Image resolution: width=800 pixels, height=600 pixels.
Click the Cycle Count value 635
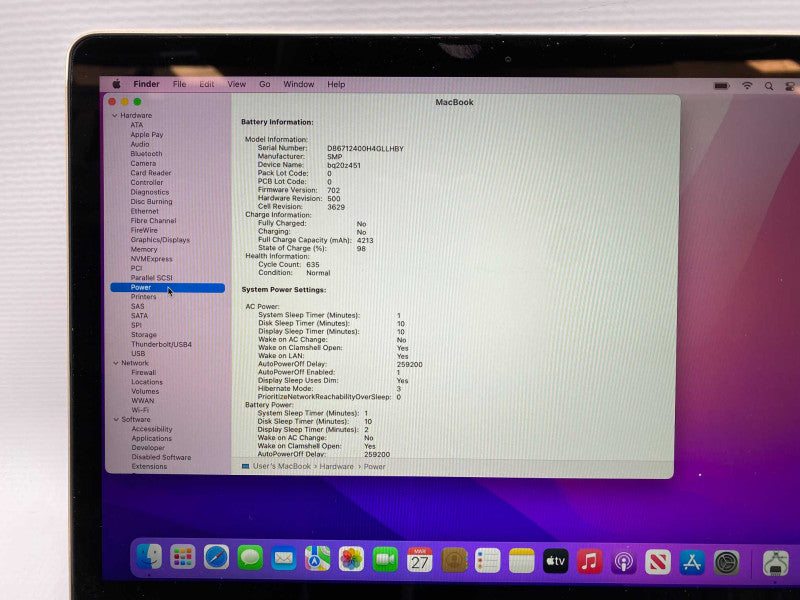tap(313, 265)
